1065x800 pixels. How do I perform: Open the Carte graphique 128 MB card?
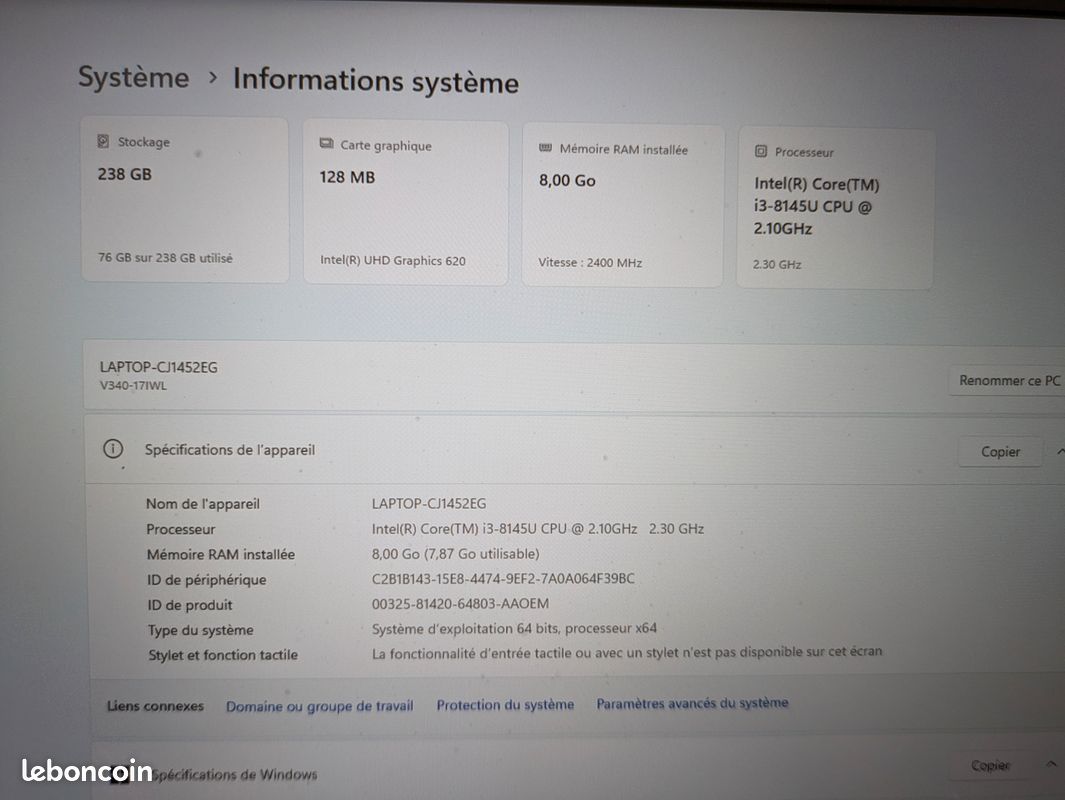pyautogui.click(x=405, y=202)
